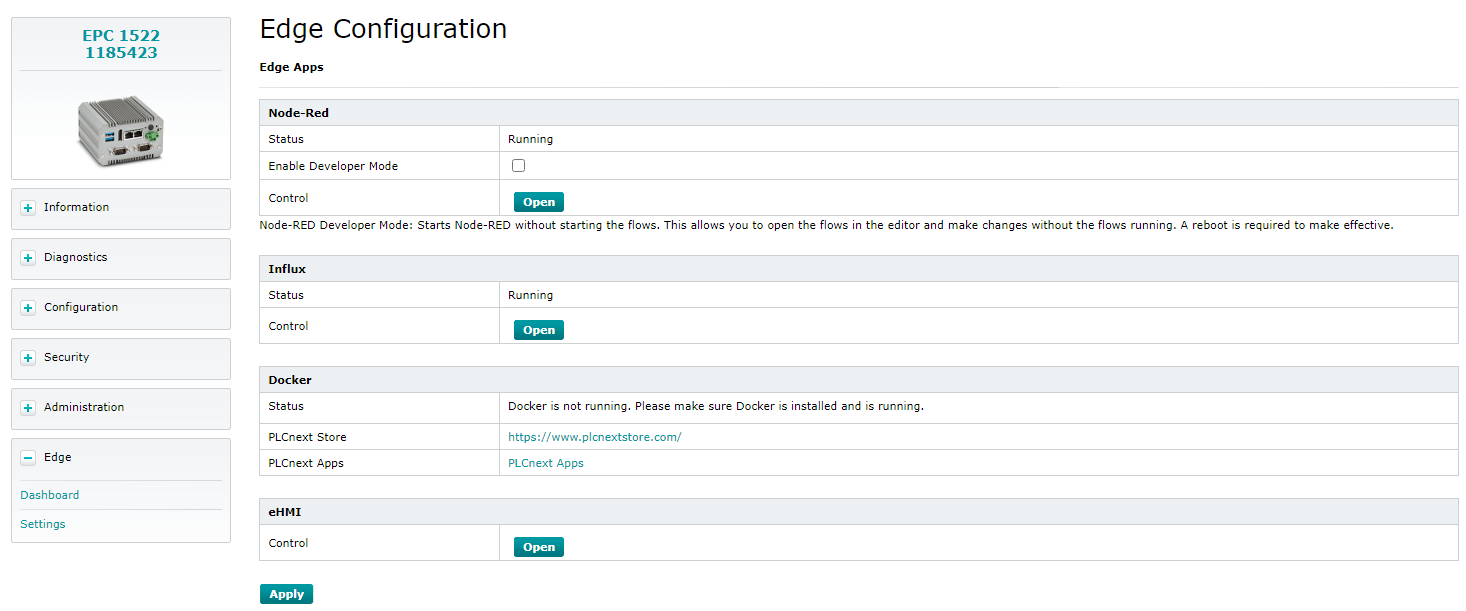Select the Information menu label
1466x611 pixels.
click(77, 207)
